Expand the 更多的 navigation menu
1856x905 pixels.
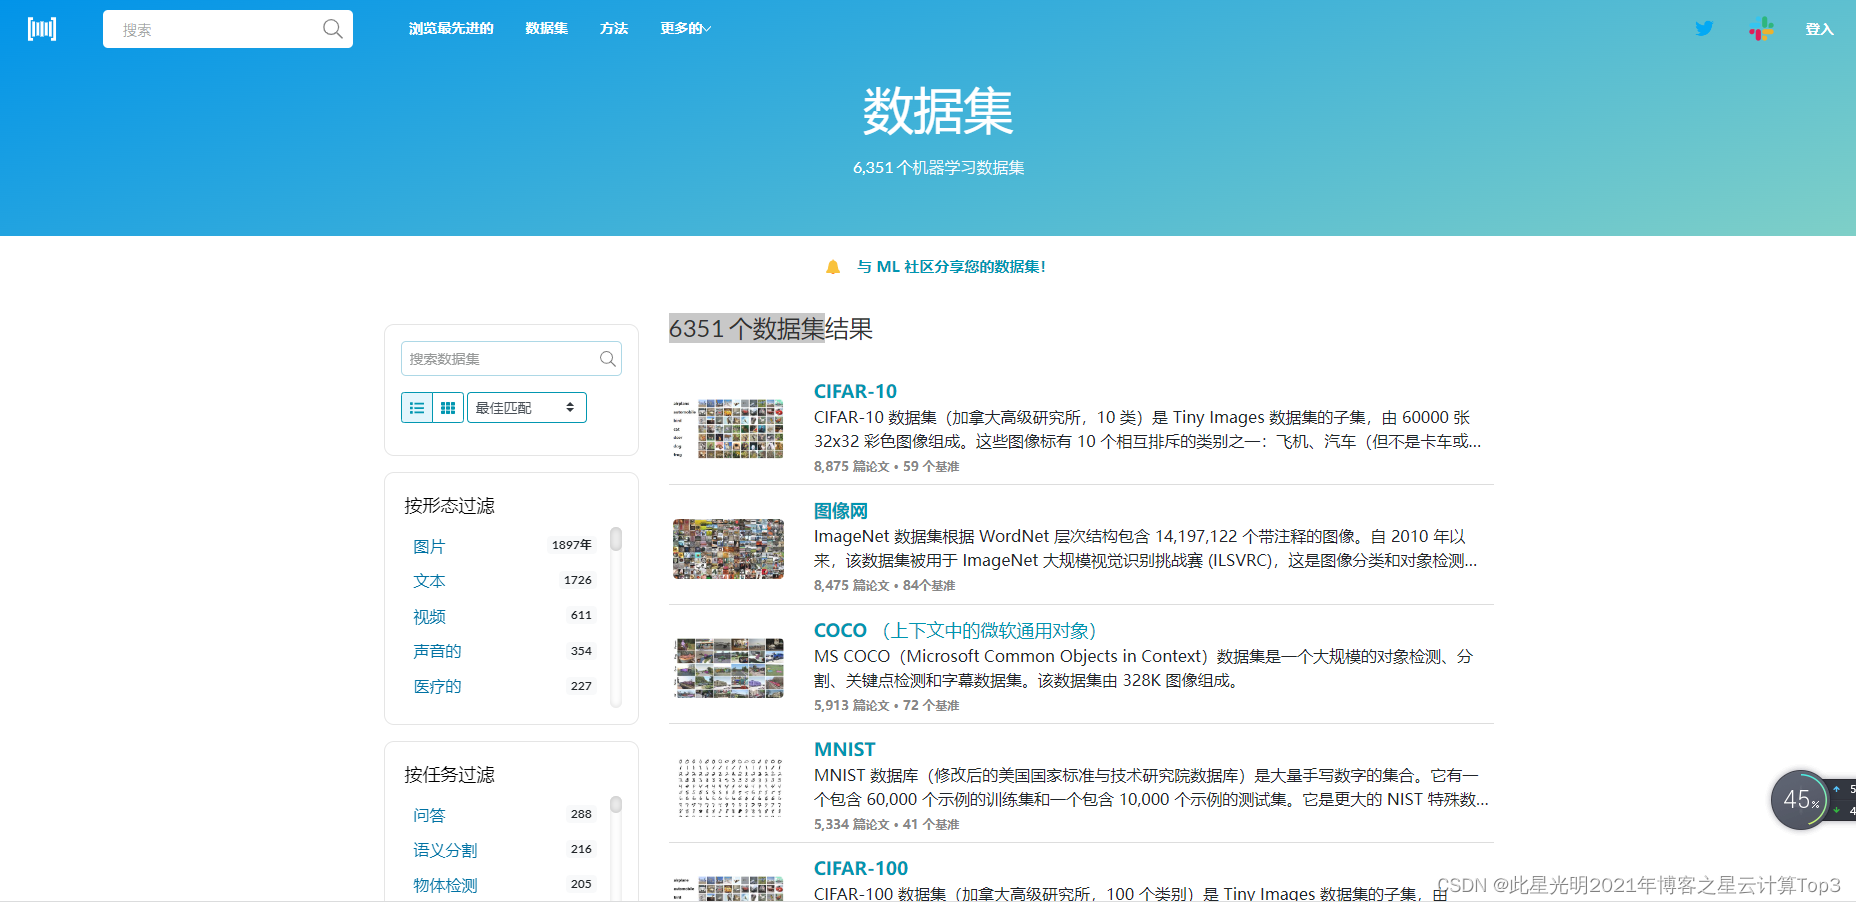[x=685, y=29]
